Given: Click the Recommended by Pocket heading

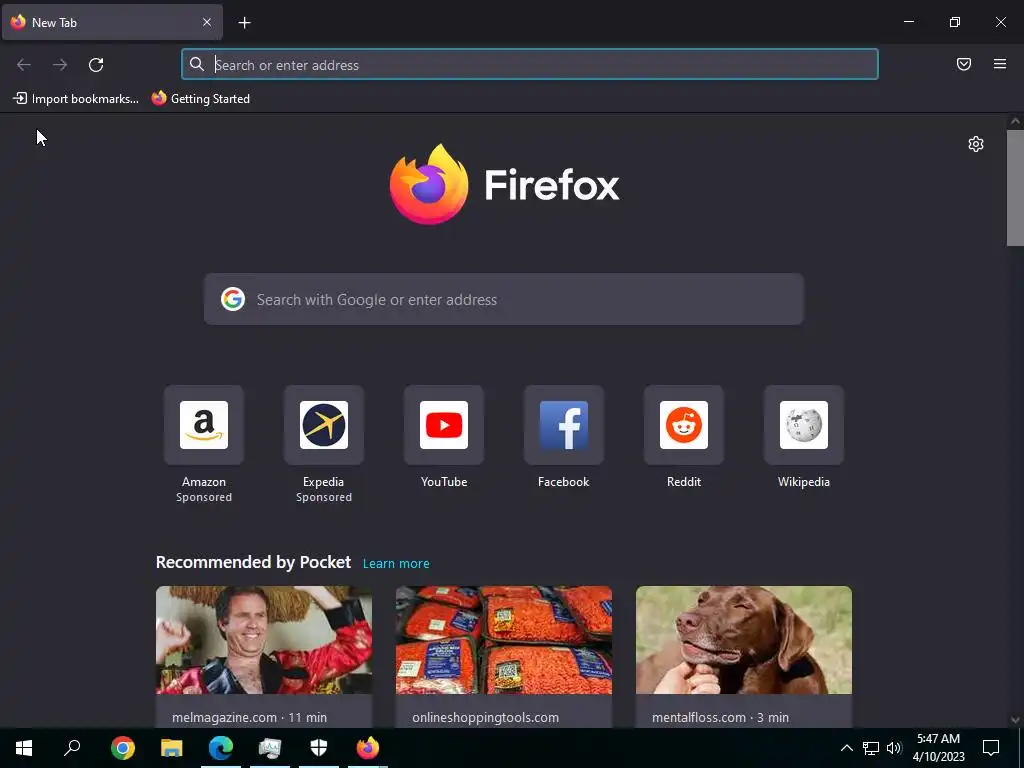Looking at the screenshot, I should click(253, 562).
